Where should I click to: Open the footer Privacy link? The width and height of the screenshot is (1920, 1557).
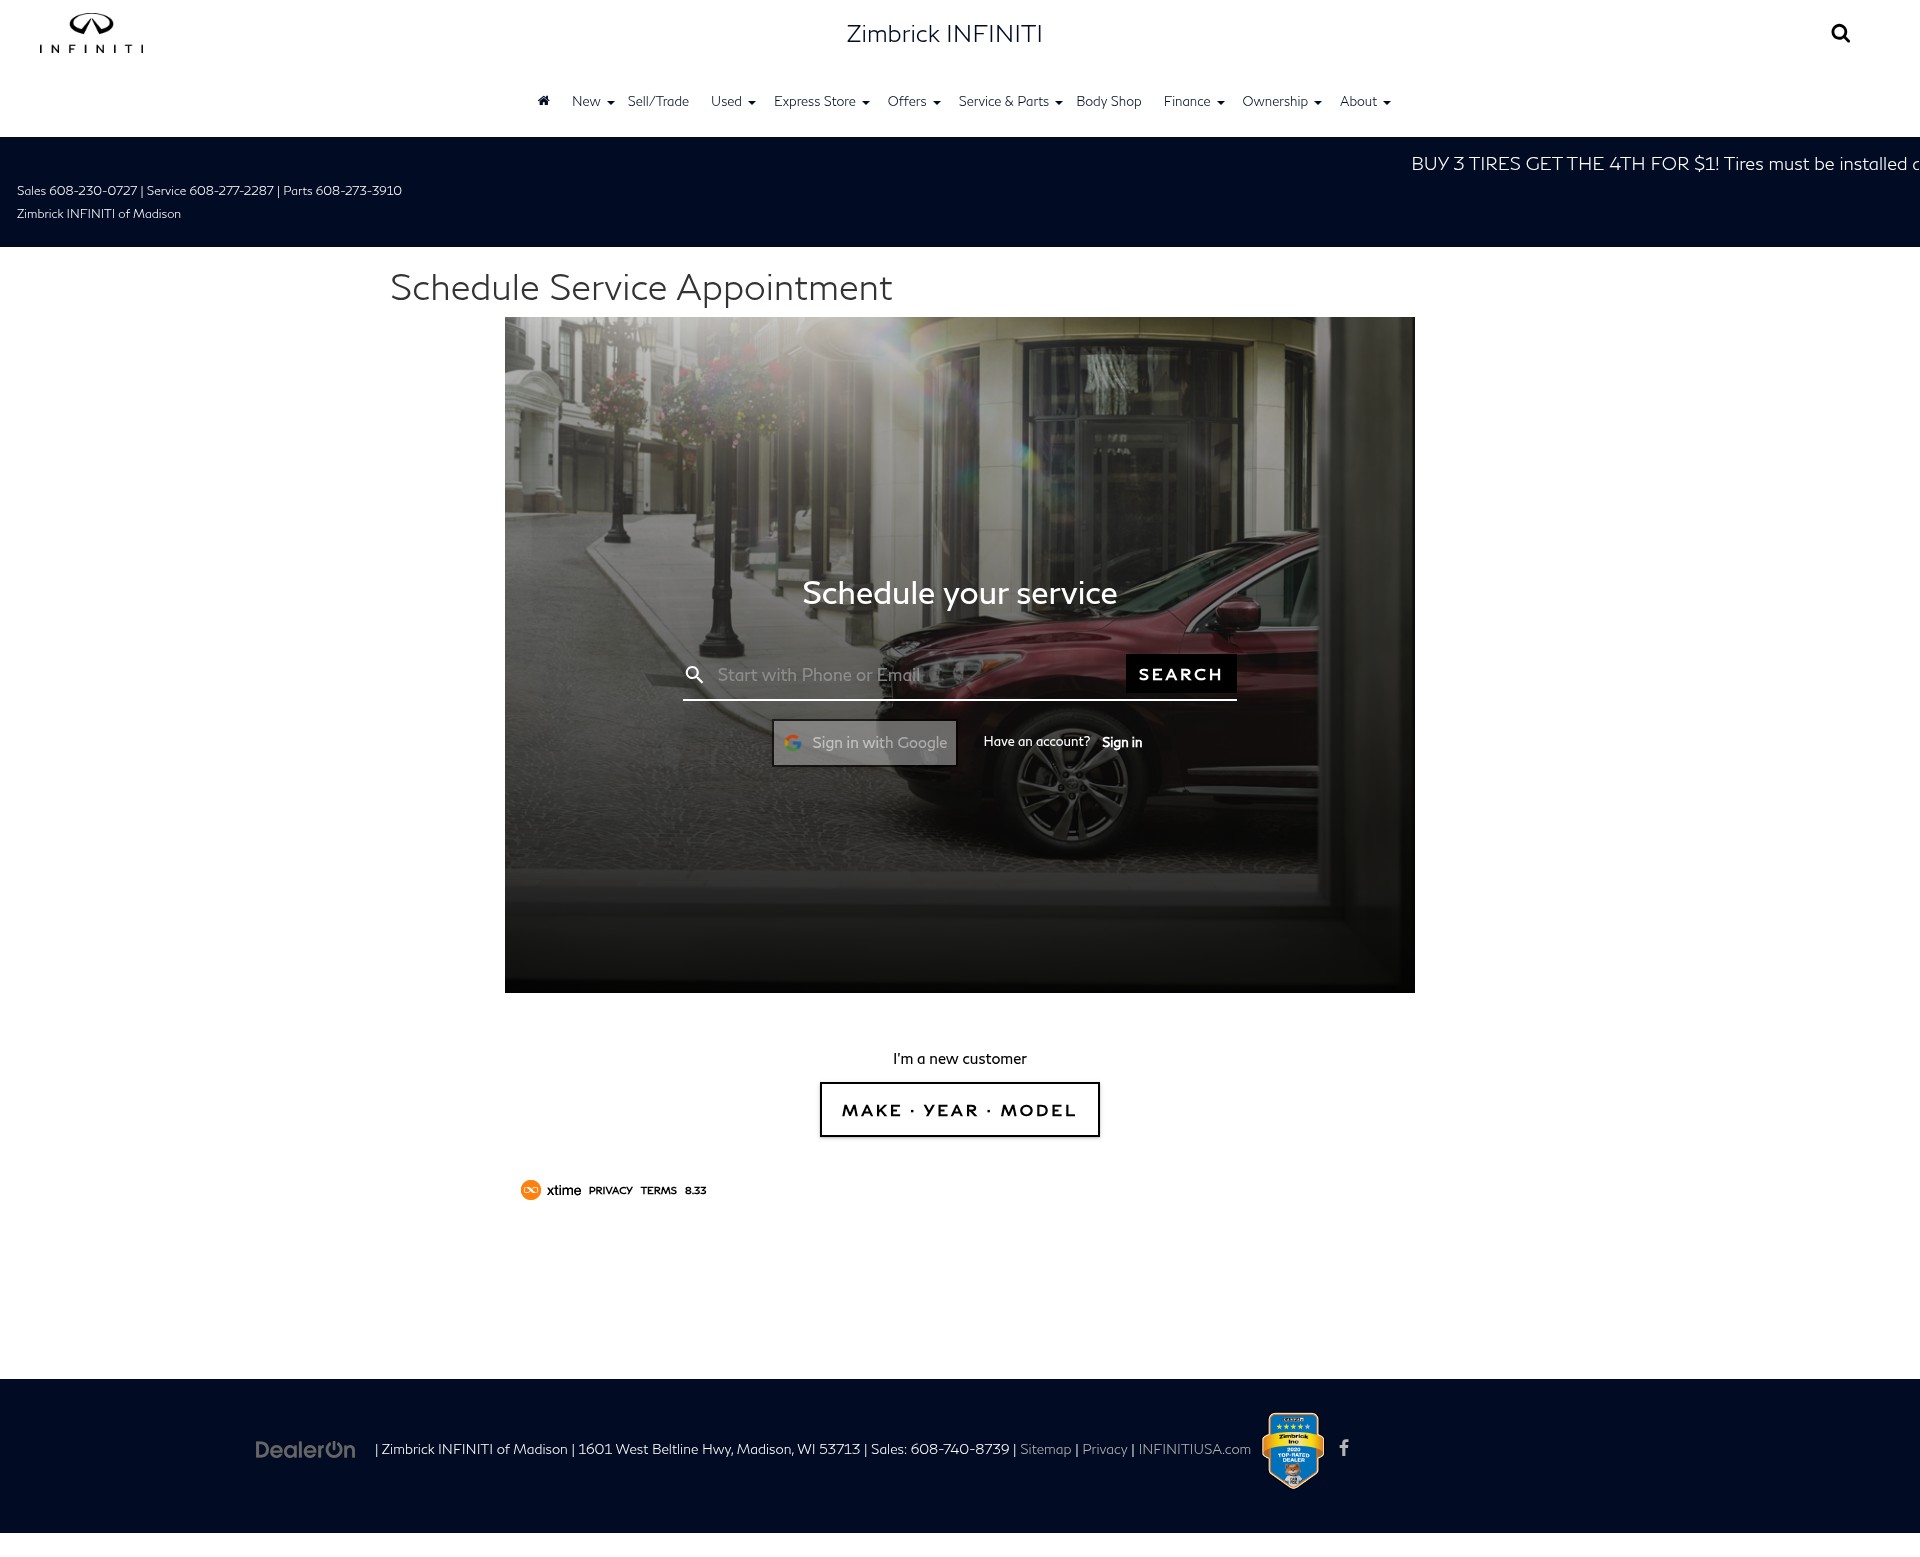(1104, 1450)
